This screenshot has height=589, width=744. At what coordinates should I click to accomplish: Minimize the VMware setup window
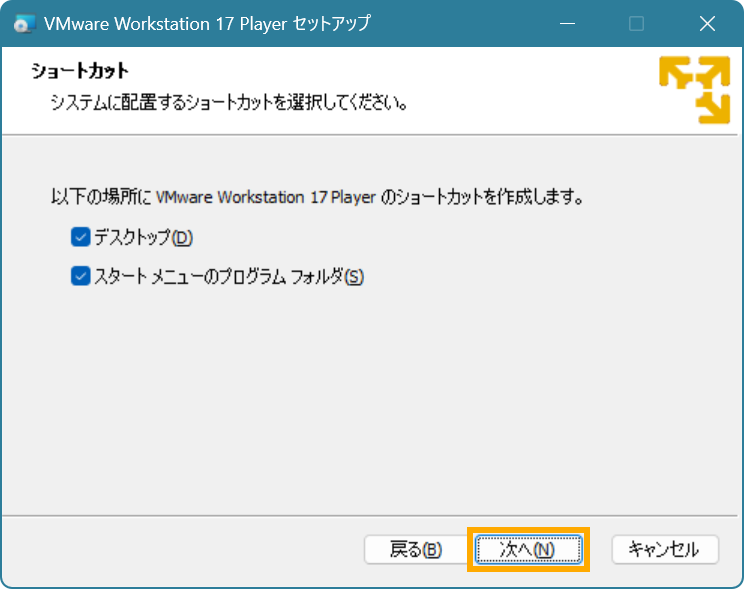(x=567, y=23)
